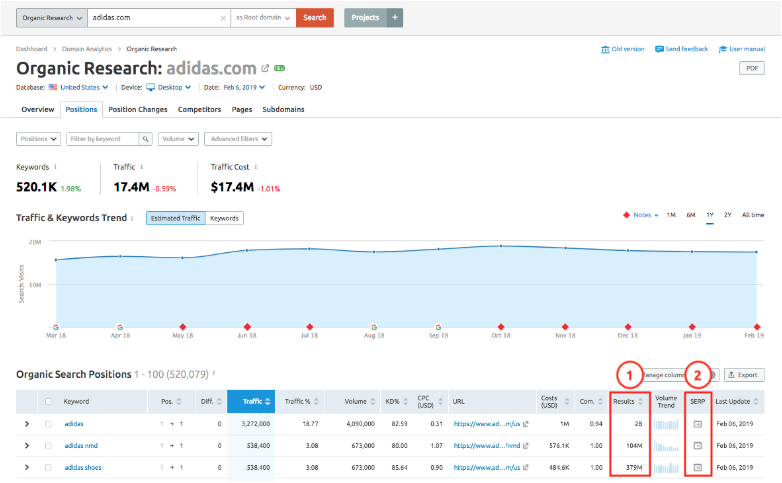Sort by Last Update column arrows
Screen dimensions: 782x483
tap(756, 401)
